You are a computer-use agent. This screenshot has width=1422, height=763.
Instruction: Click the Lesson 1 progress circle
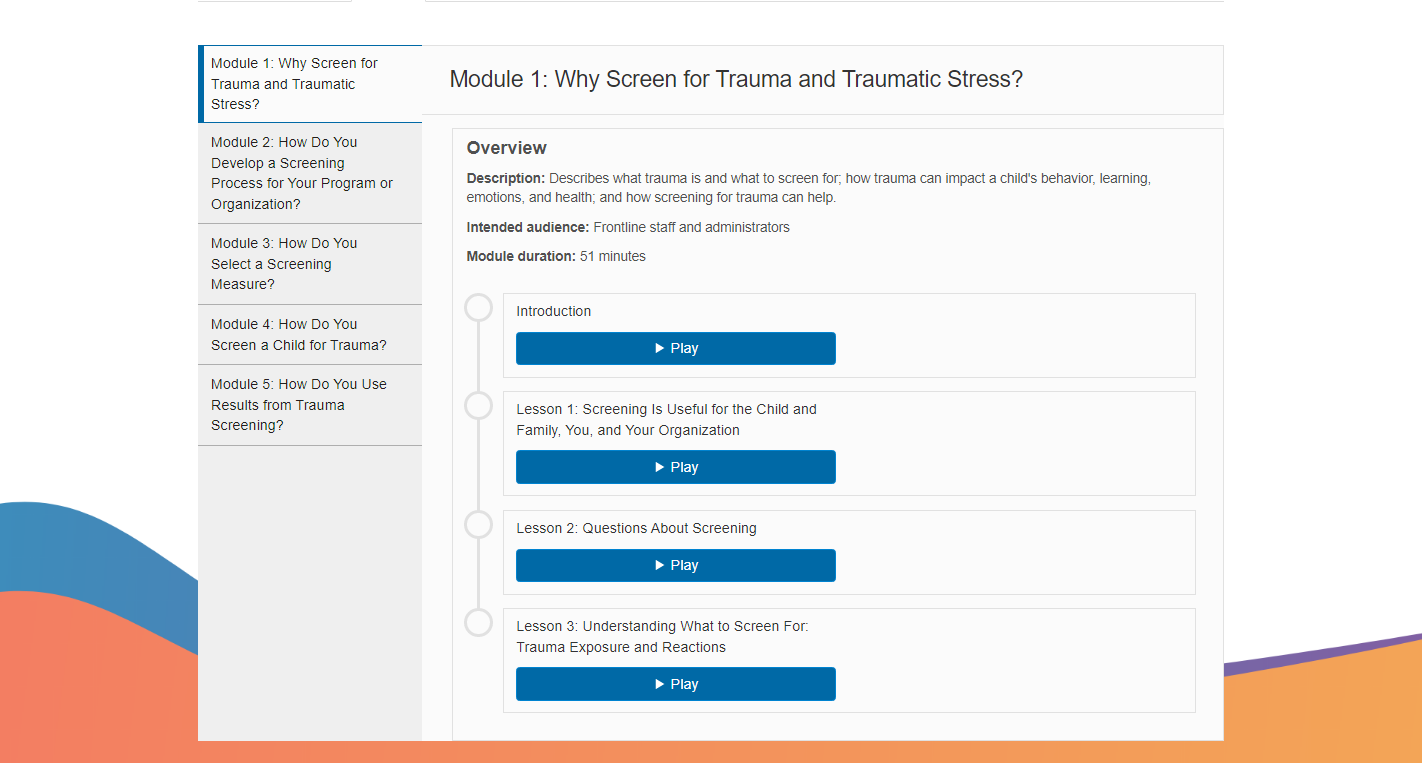coord(479,406)
